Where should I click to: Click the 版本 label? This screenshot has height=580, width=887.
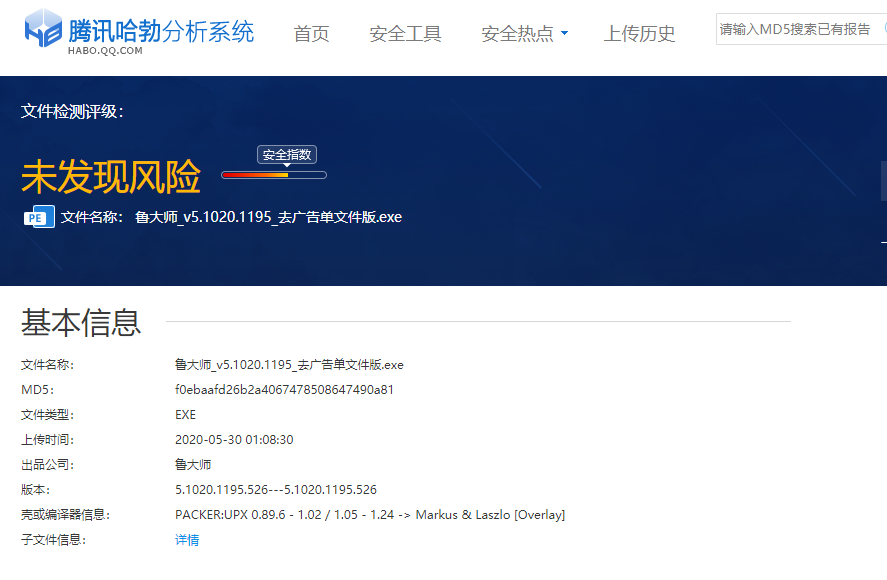[36, 489]
